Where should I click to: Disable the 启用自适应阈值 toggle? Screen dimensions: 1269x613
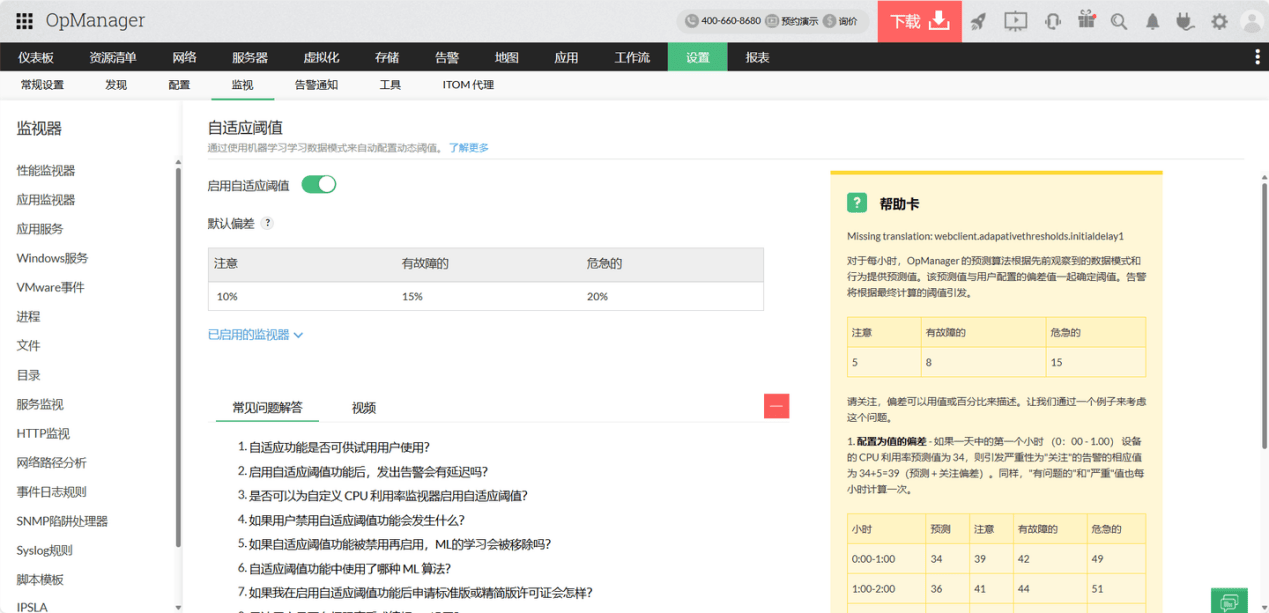coord(319,184)
